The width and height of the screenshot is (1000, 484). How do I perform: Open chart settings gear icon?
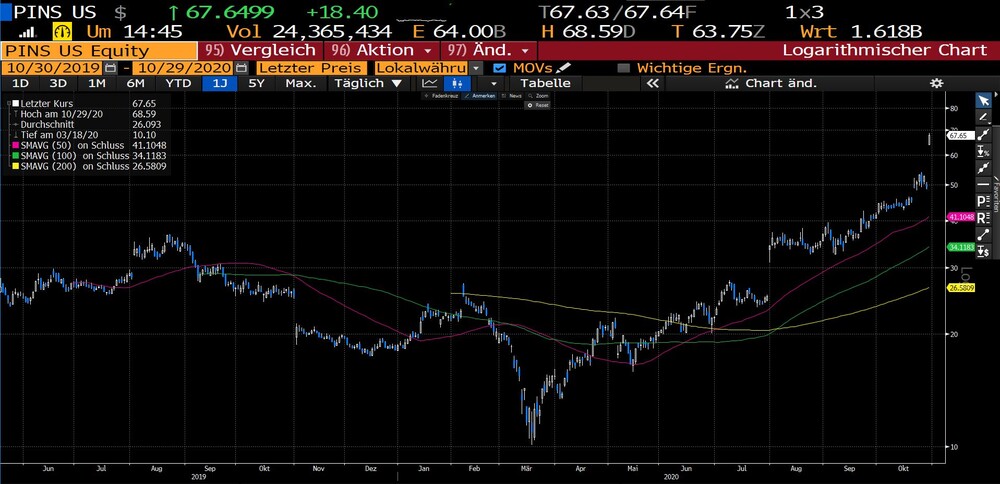pyautogui.click(x=936, y=84)
